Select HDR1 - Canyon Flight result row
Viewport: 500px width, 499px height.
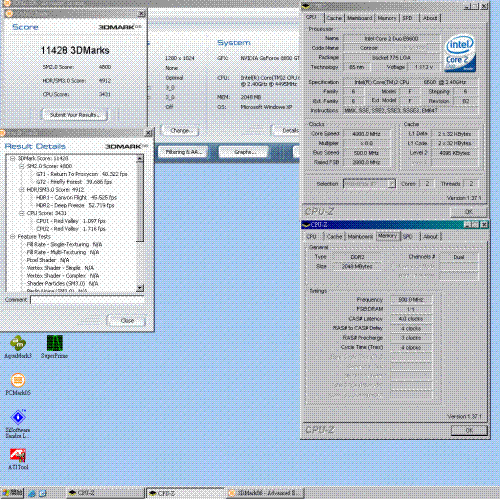pyautogui.click(x=76, y=197)
